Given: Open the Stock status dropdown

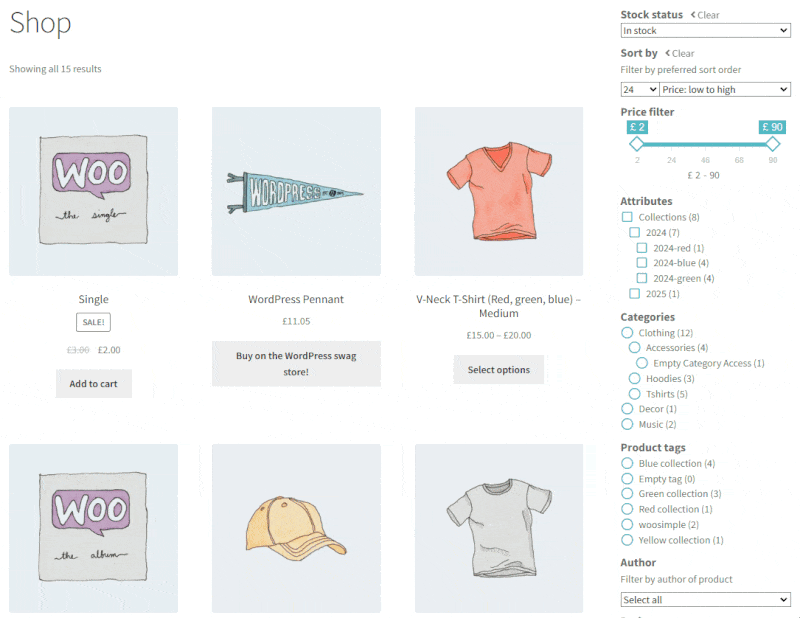Looking at the screenshot, I should (x=705, y=31).
